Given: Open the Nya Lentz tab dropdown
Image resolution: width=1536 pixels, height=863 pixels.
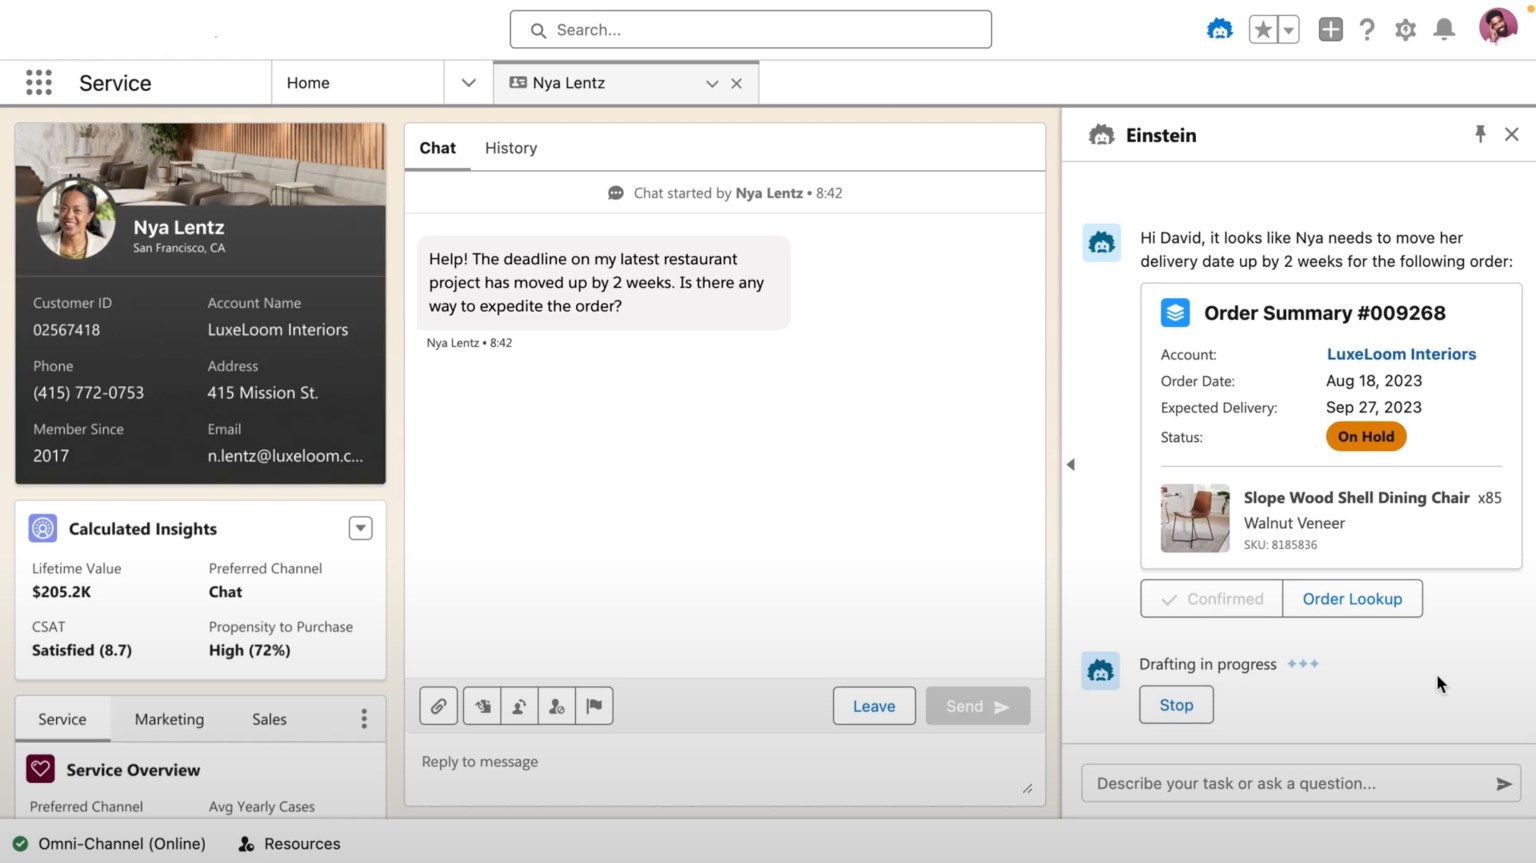Looking at the screenshot, I should (711, 83).
